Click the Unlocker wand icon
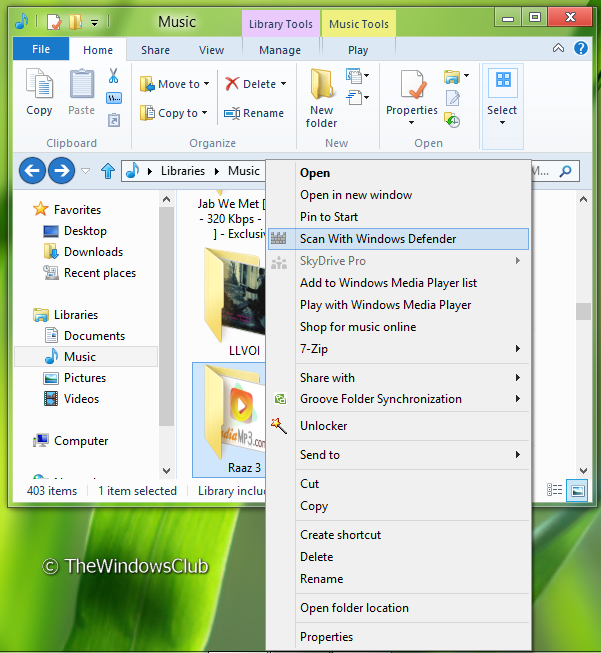The image size is (601, 653). coord(279,426)
